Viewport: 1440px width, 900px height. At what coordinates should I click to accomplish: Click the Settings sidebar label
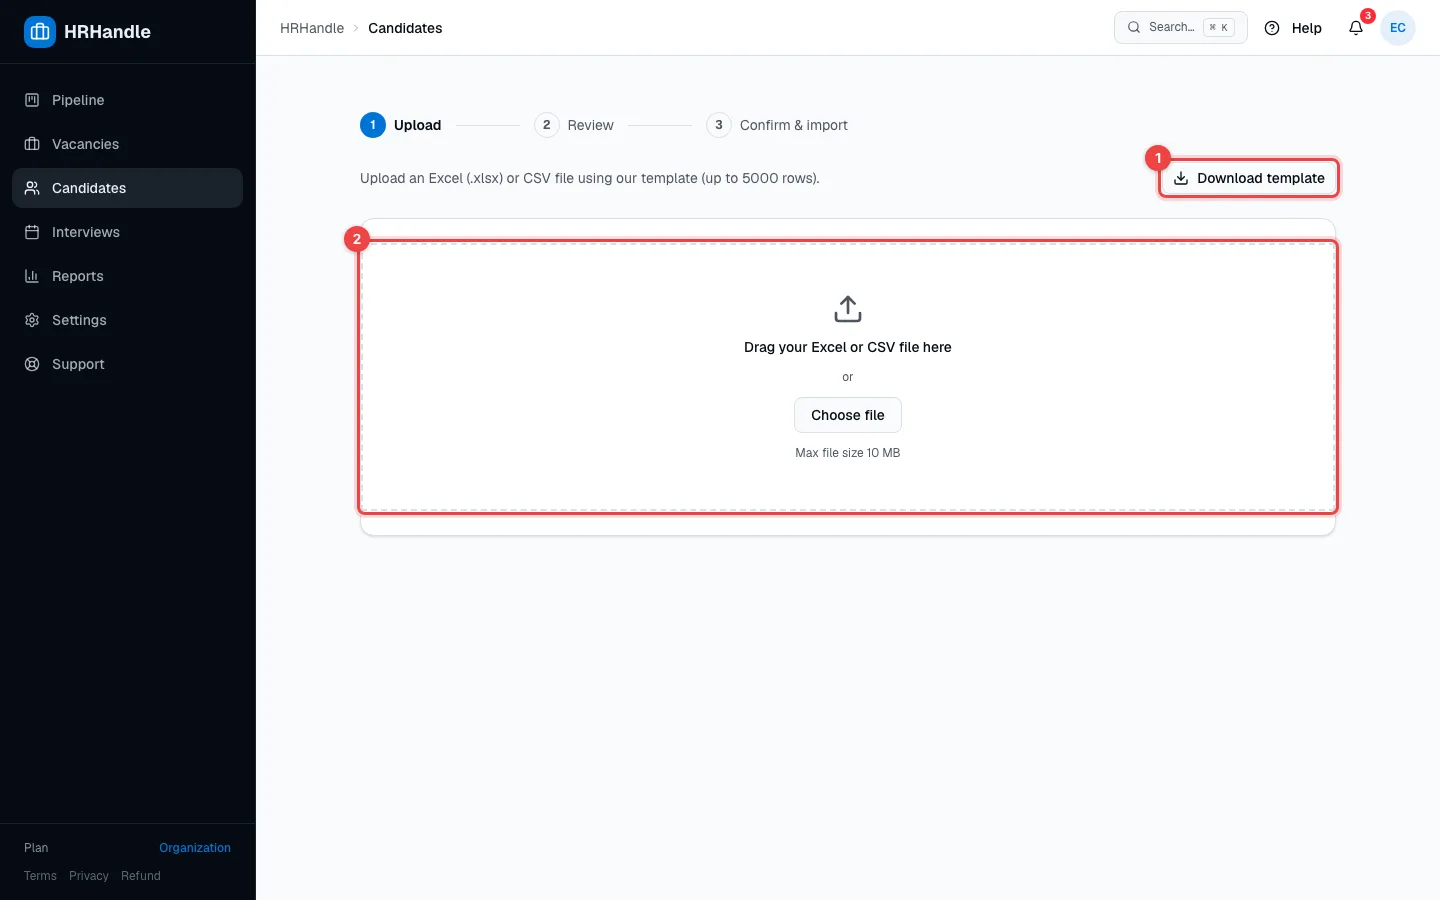tap(79, 320)
